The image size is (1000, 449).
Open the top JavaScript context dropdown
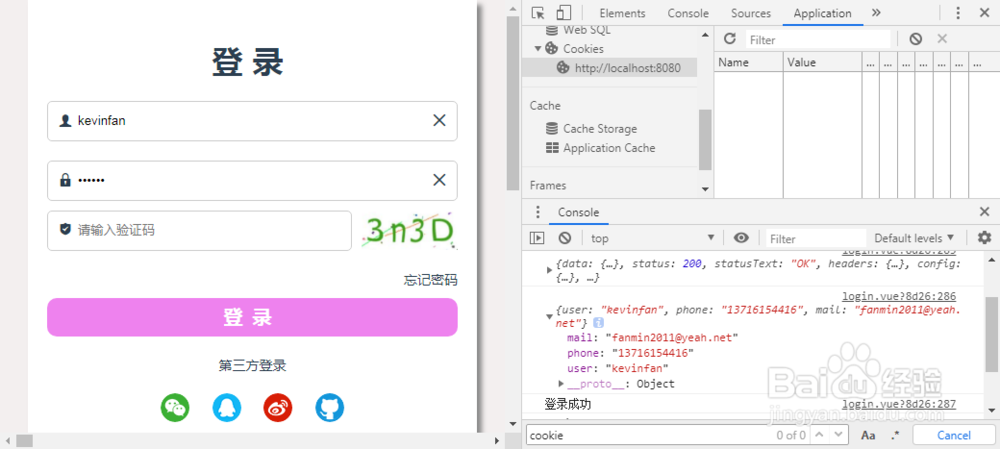(x=652, y=238)
